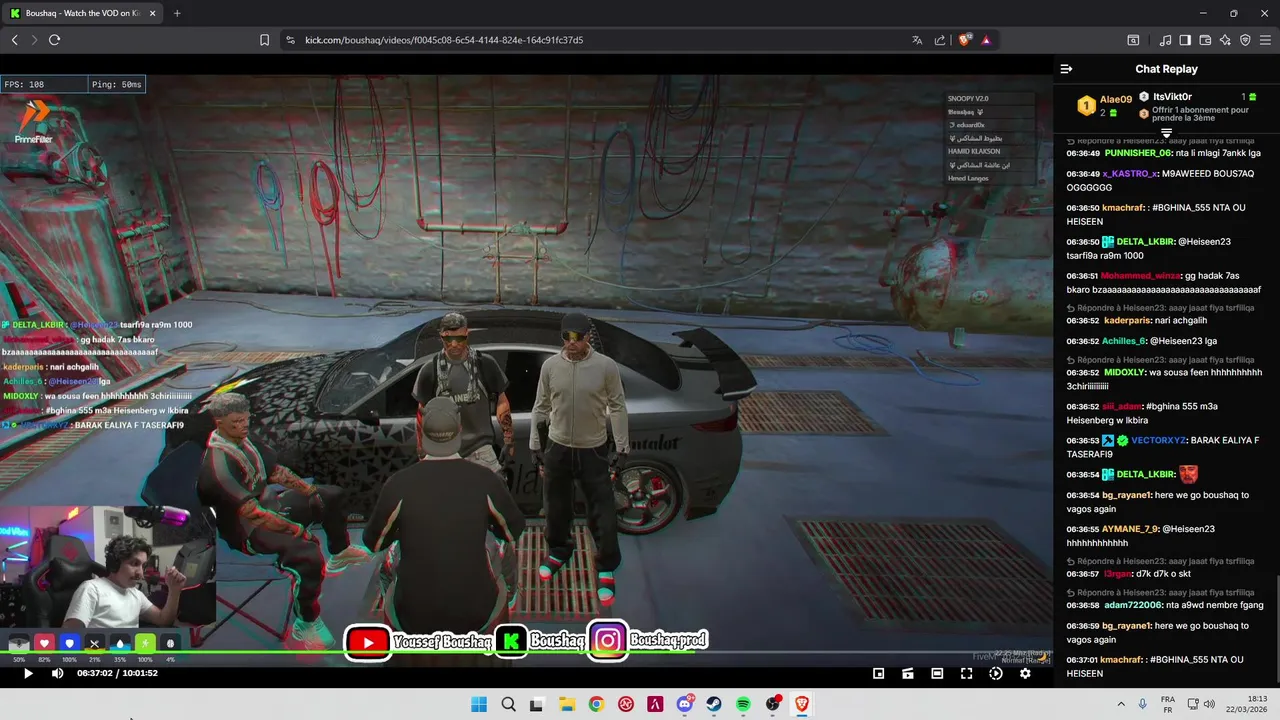The image size is (1280, 720).
Task: Toggle theater mode in the player
Action: pos(937,673)
